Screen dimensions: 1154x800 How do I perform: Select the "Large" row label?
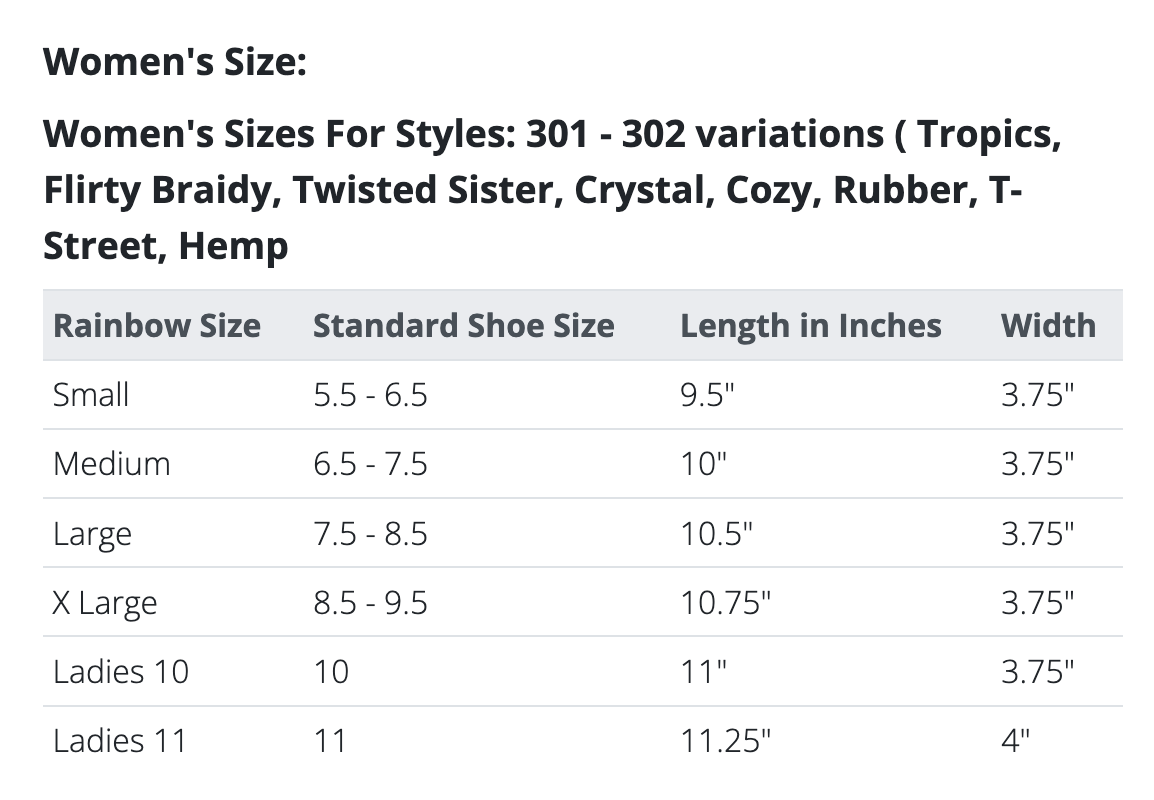pyautogui.click(x=92, y=534)
